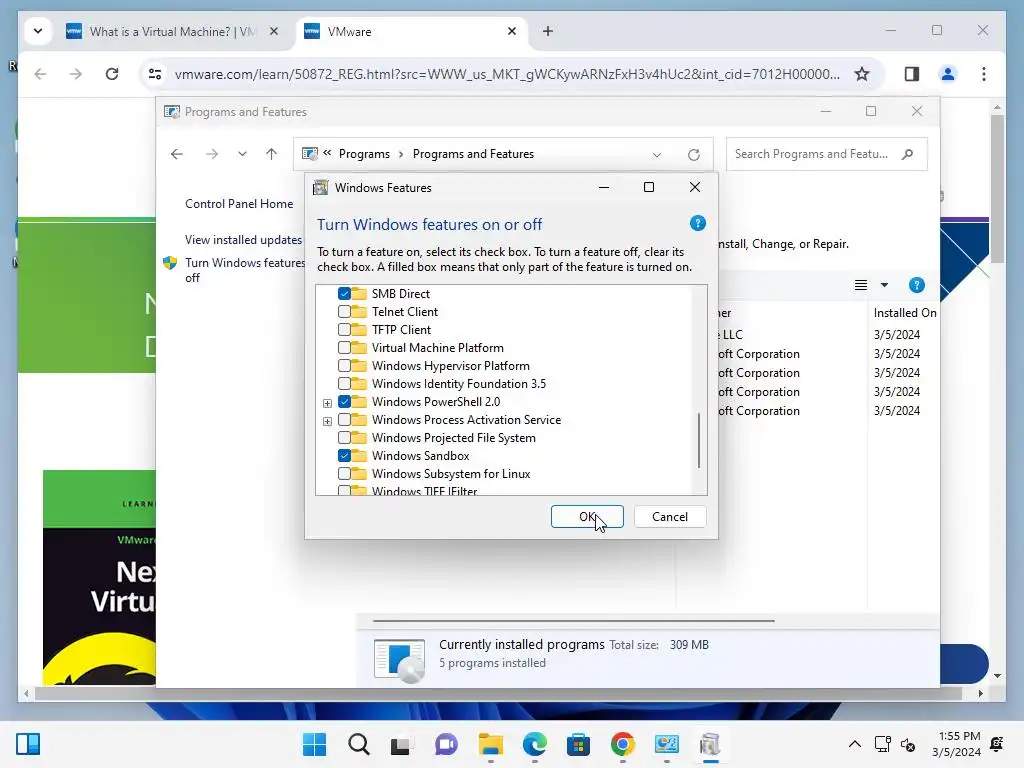The height and width of the screenshot is (768, 1024).
Task: Uncheck Windows PowerShell 2.0
Action: pos(344,402)
